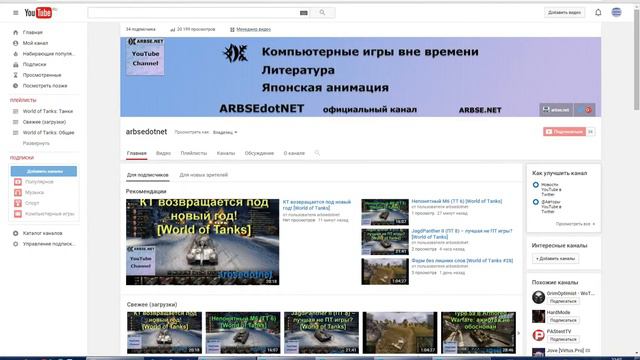Click the Подписки icon in sidebar
This screenshot has width=640, height=360.
(16, 64)
